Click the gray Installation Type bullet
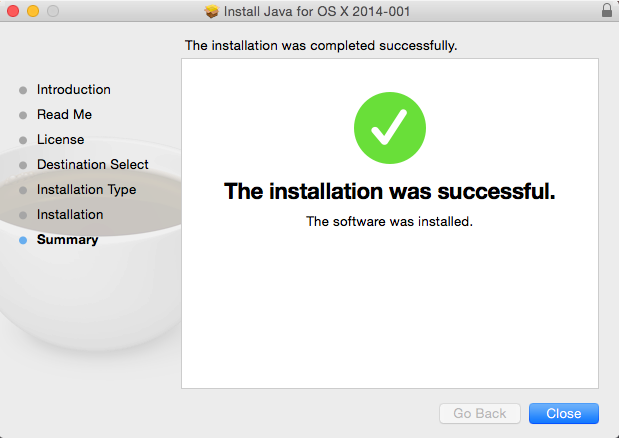The width and height of the screenshot is (619, 438). 23,190
